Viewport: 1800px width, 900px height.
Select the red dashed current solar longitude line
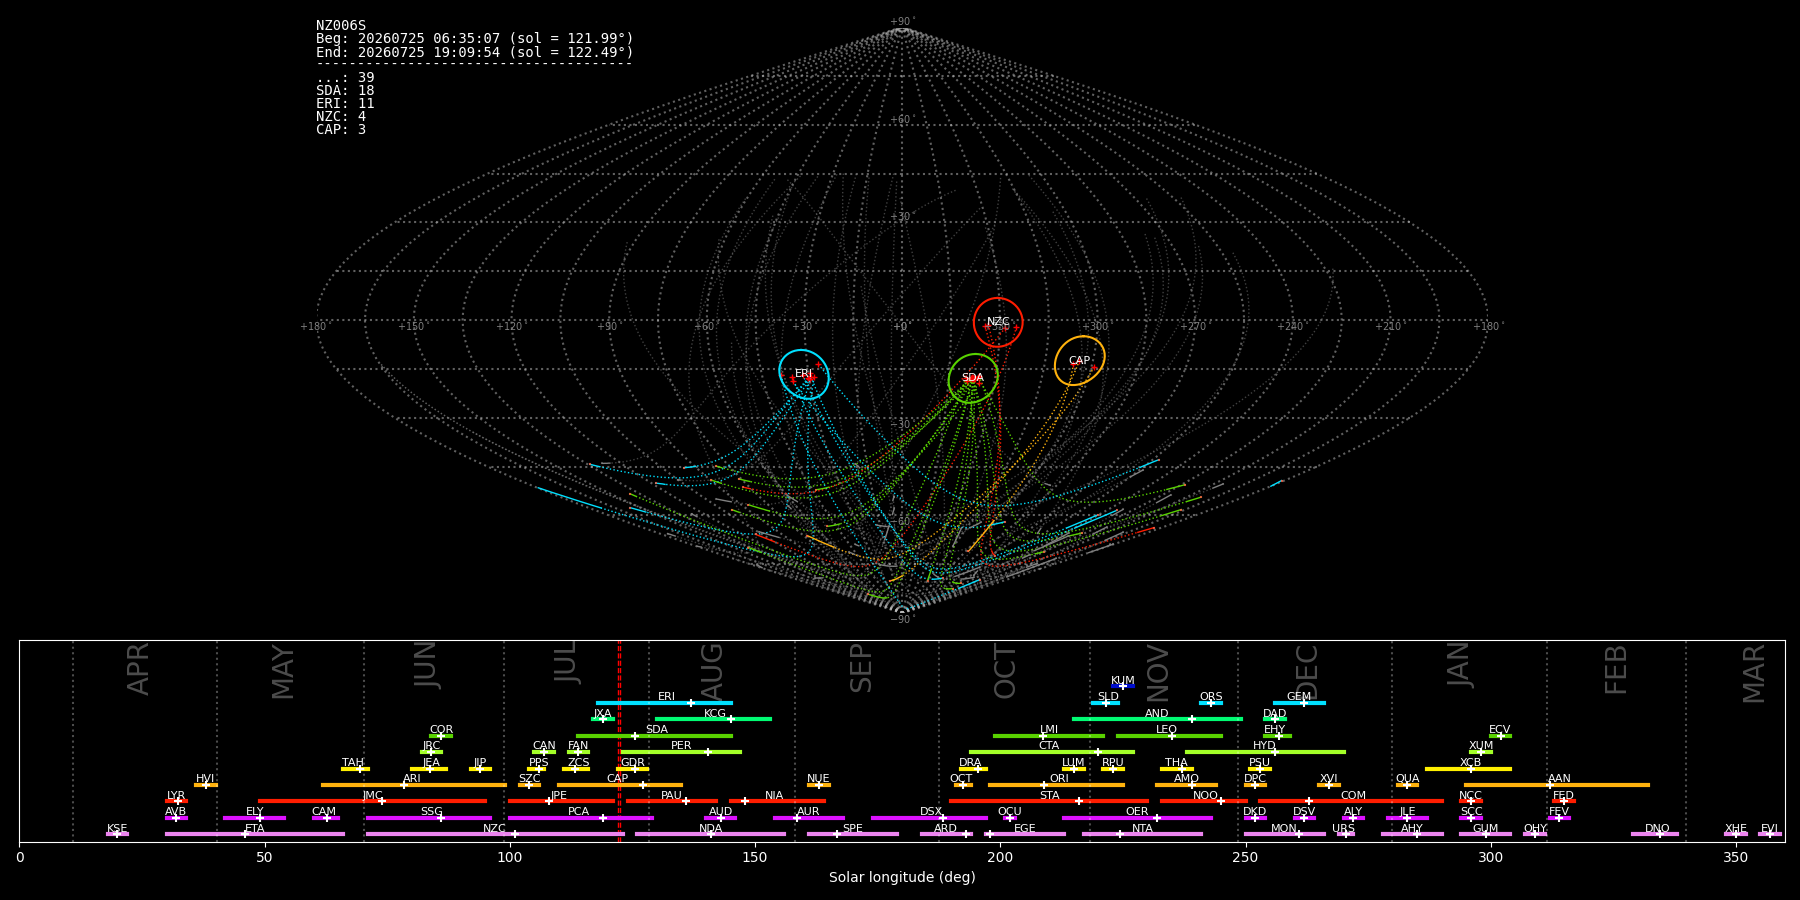pyautogui.click(x=619, y=741)
